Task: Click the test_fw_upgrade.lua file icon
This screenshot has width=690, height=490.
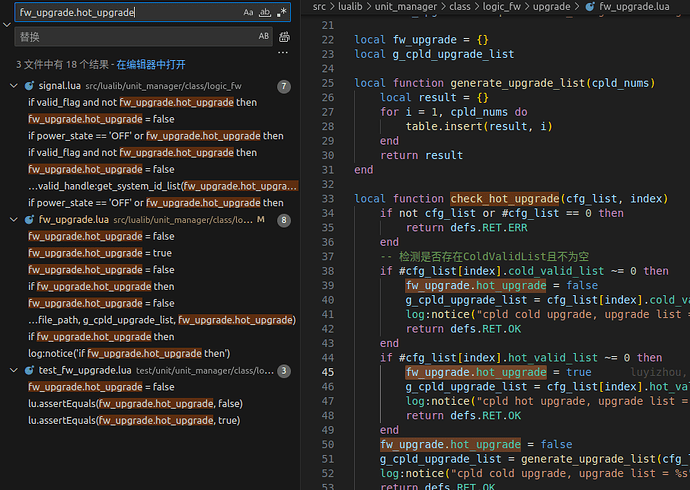Action: (29, 371)
